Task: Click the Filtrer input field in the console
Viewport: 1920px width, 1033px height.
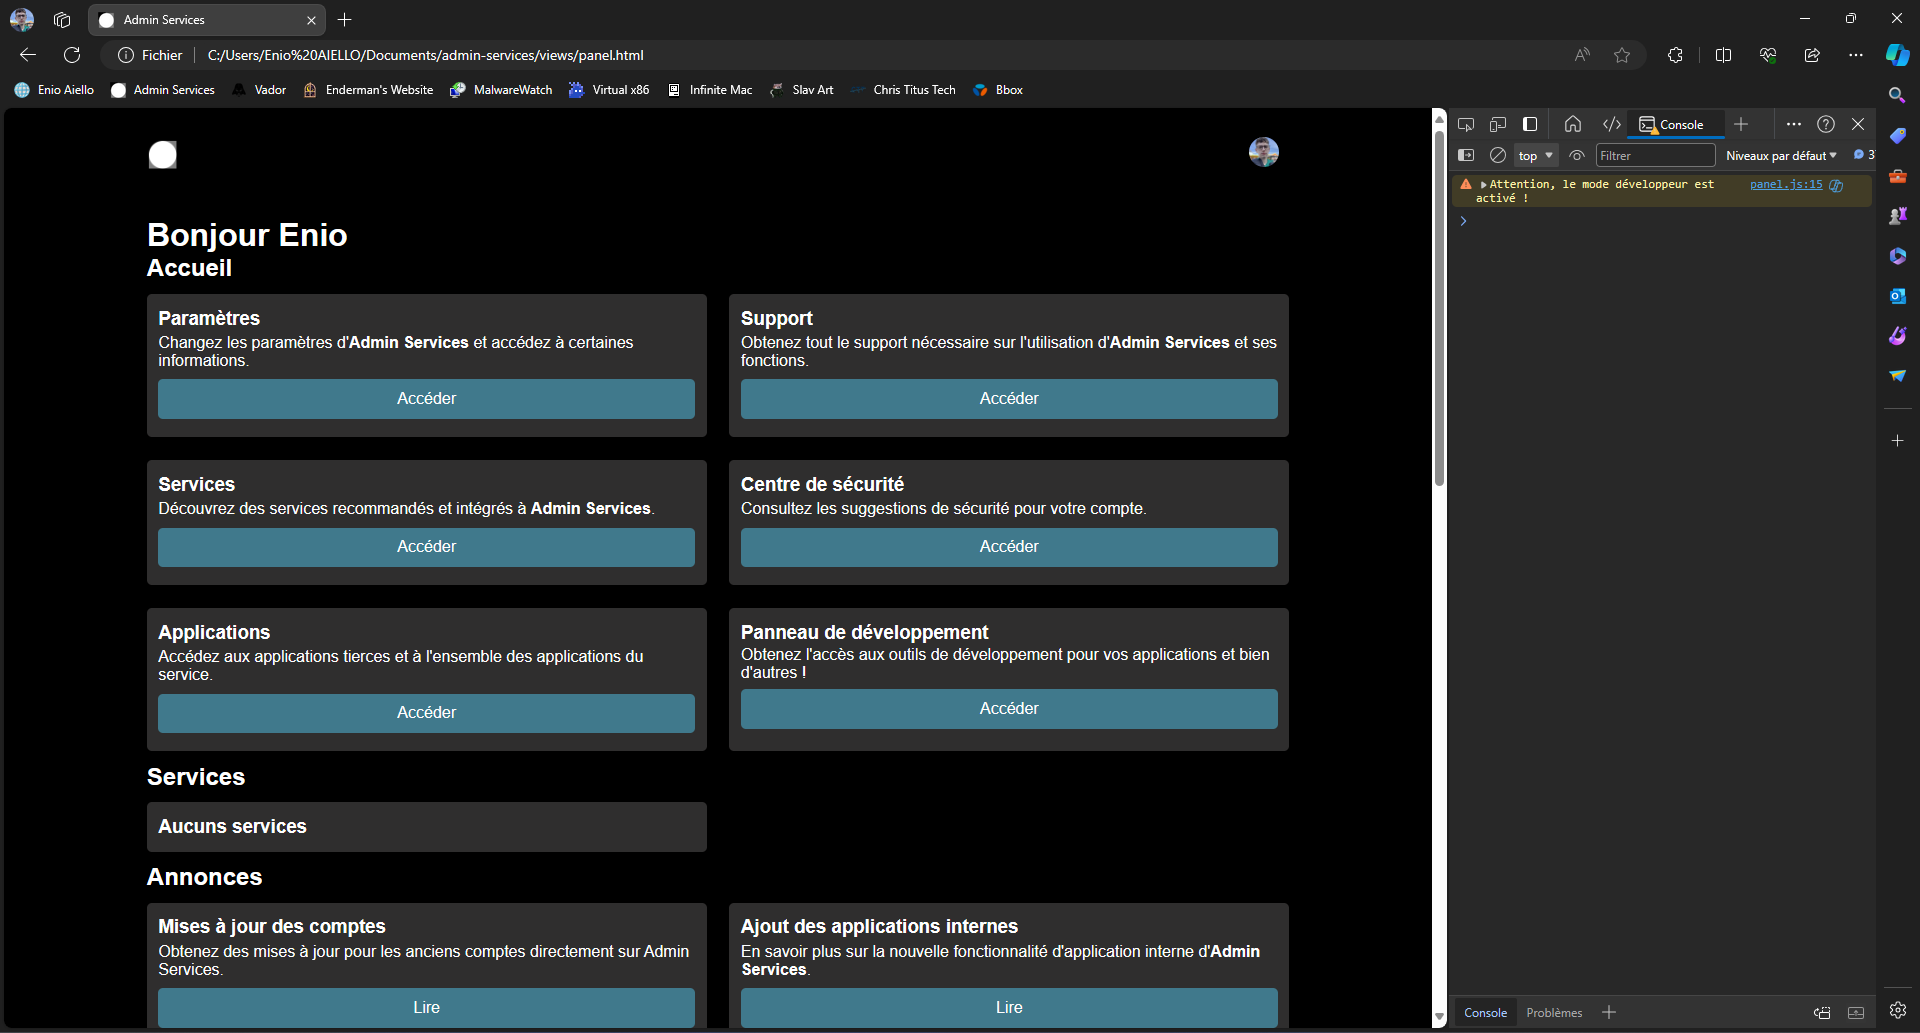Action: click(1655, 155)
